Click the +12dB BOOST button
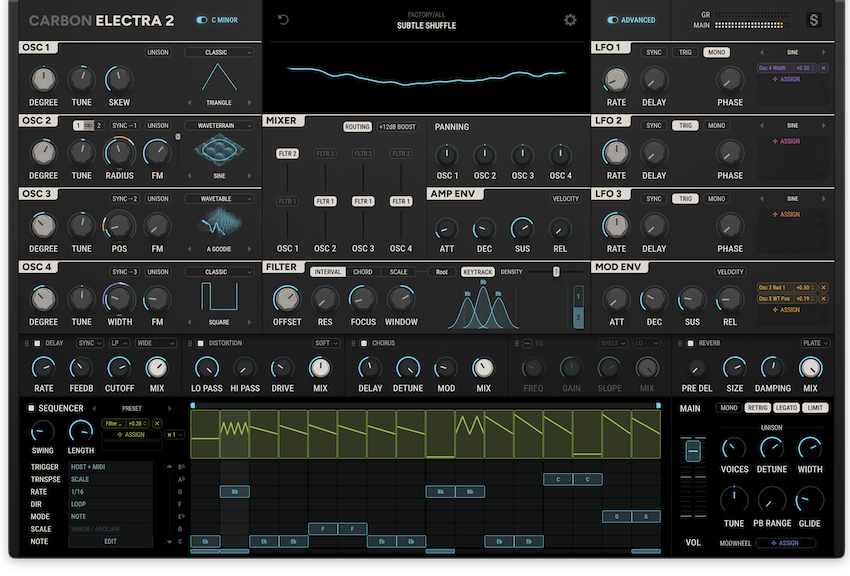The height and width of the screenshot is (576, 850). tap(397, 127)
